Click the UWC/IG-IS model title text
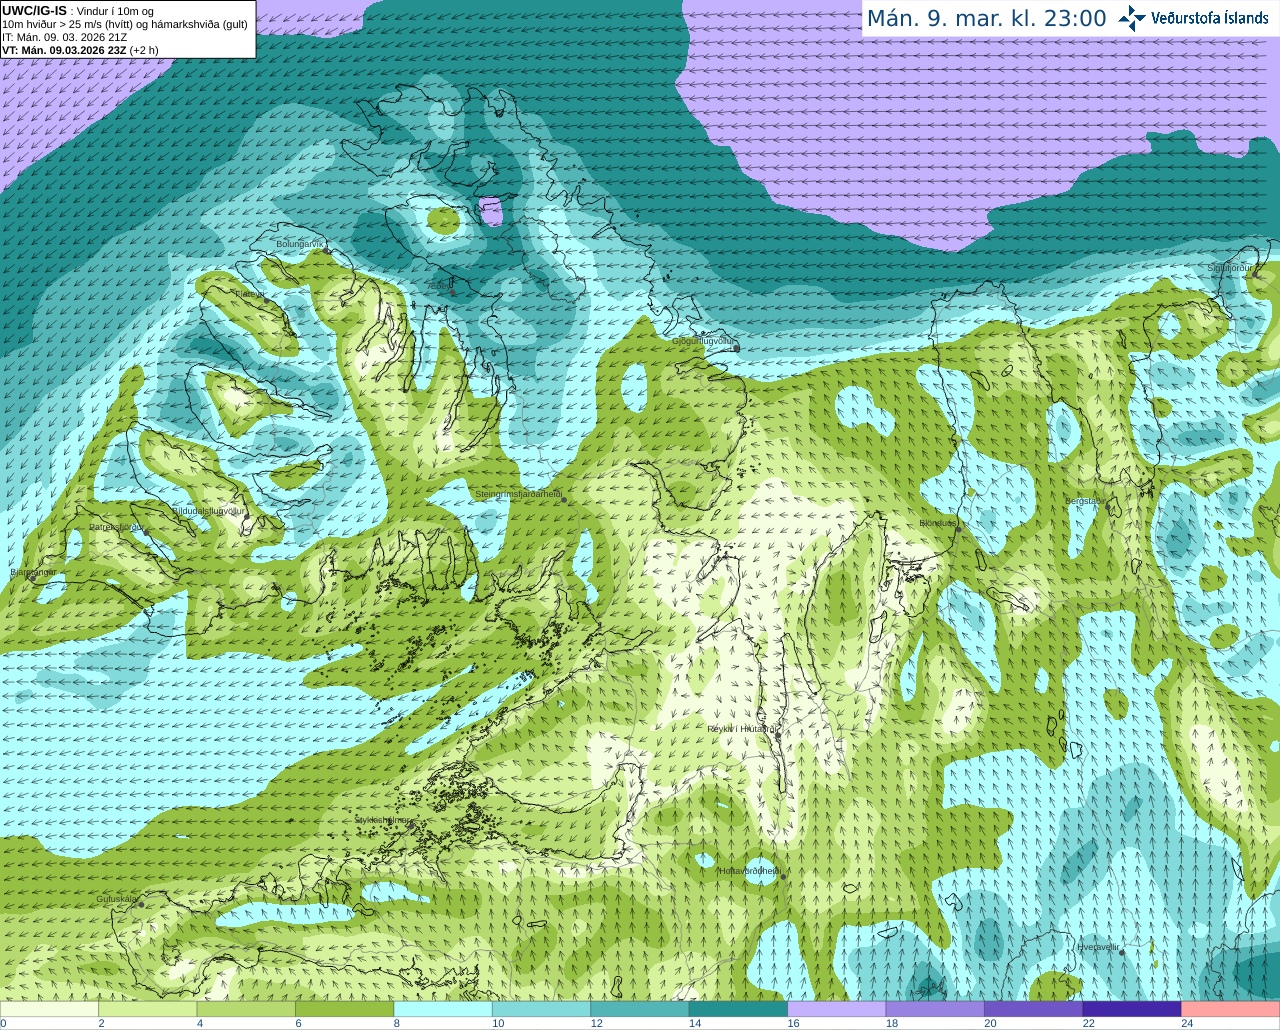Viewport: 1280px width, 1030px height. coord(34,11)
